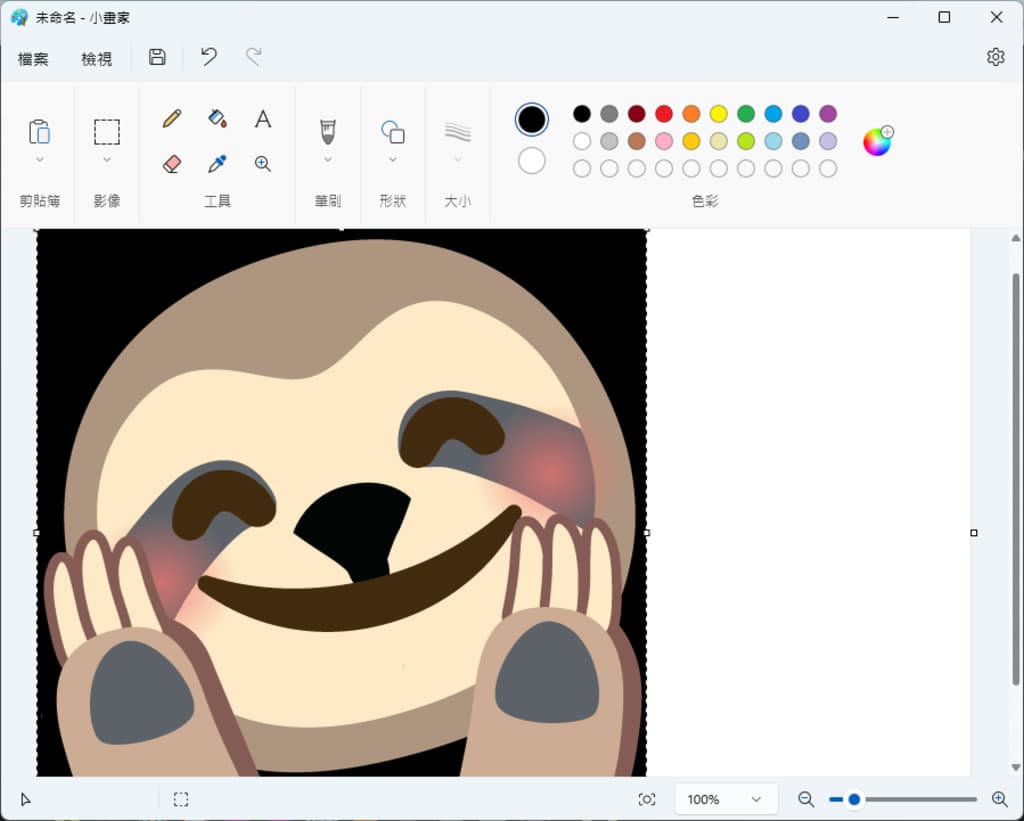This screenshot has height=821, width=1024.
Task: Expand the Selection options arrow
Action: pos(106,159)
